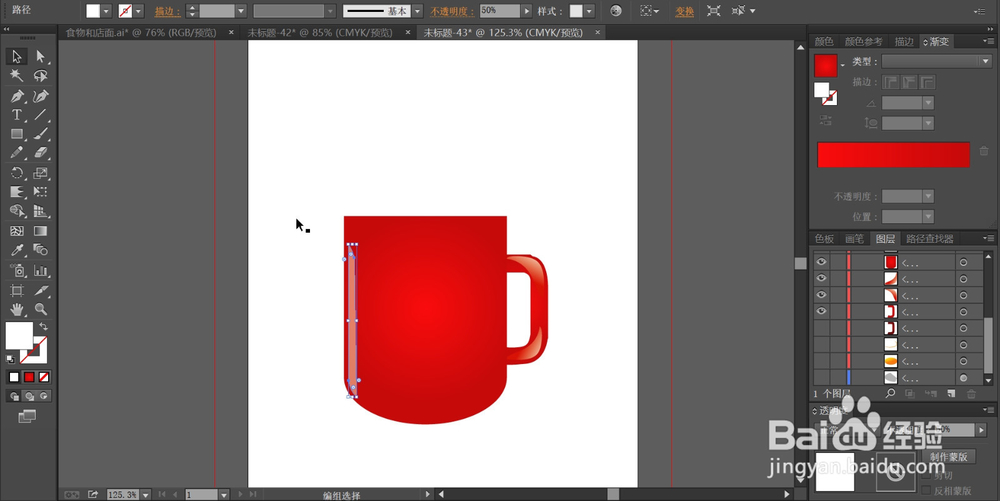Click the large white fill swatch in toolbox
The width and height of the screenshot is (1000, 501).
[19, 335]
